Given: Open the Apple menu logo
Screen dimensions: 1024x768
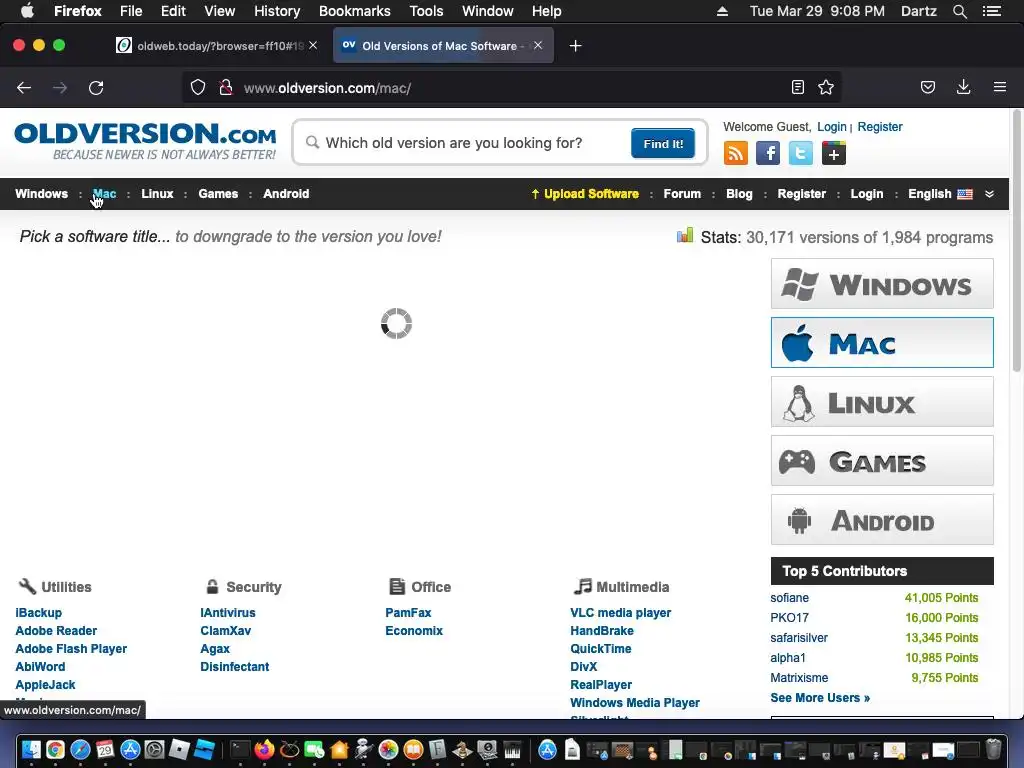Looking at the screenshot, I should tap(27, 11).
